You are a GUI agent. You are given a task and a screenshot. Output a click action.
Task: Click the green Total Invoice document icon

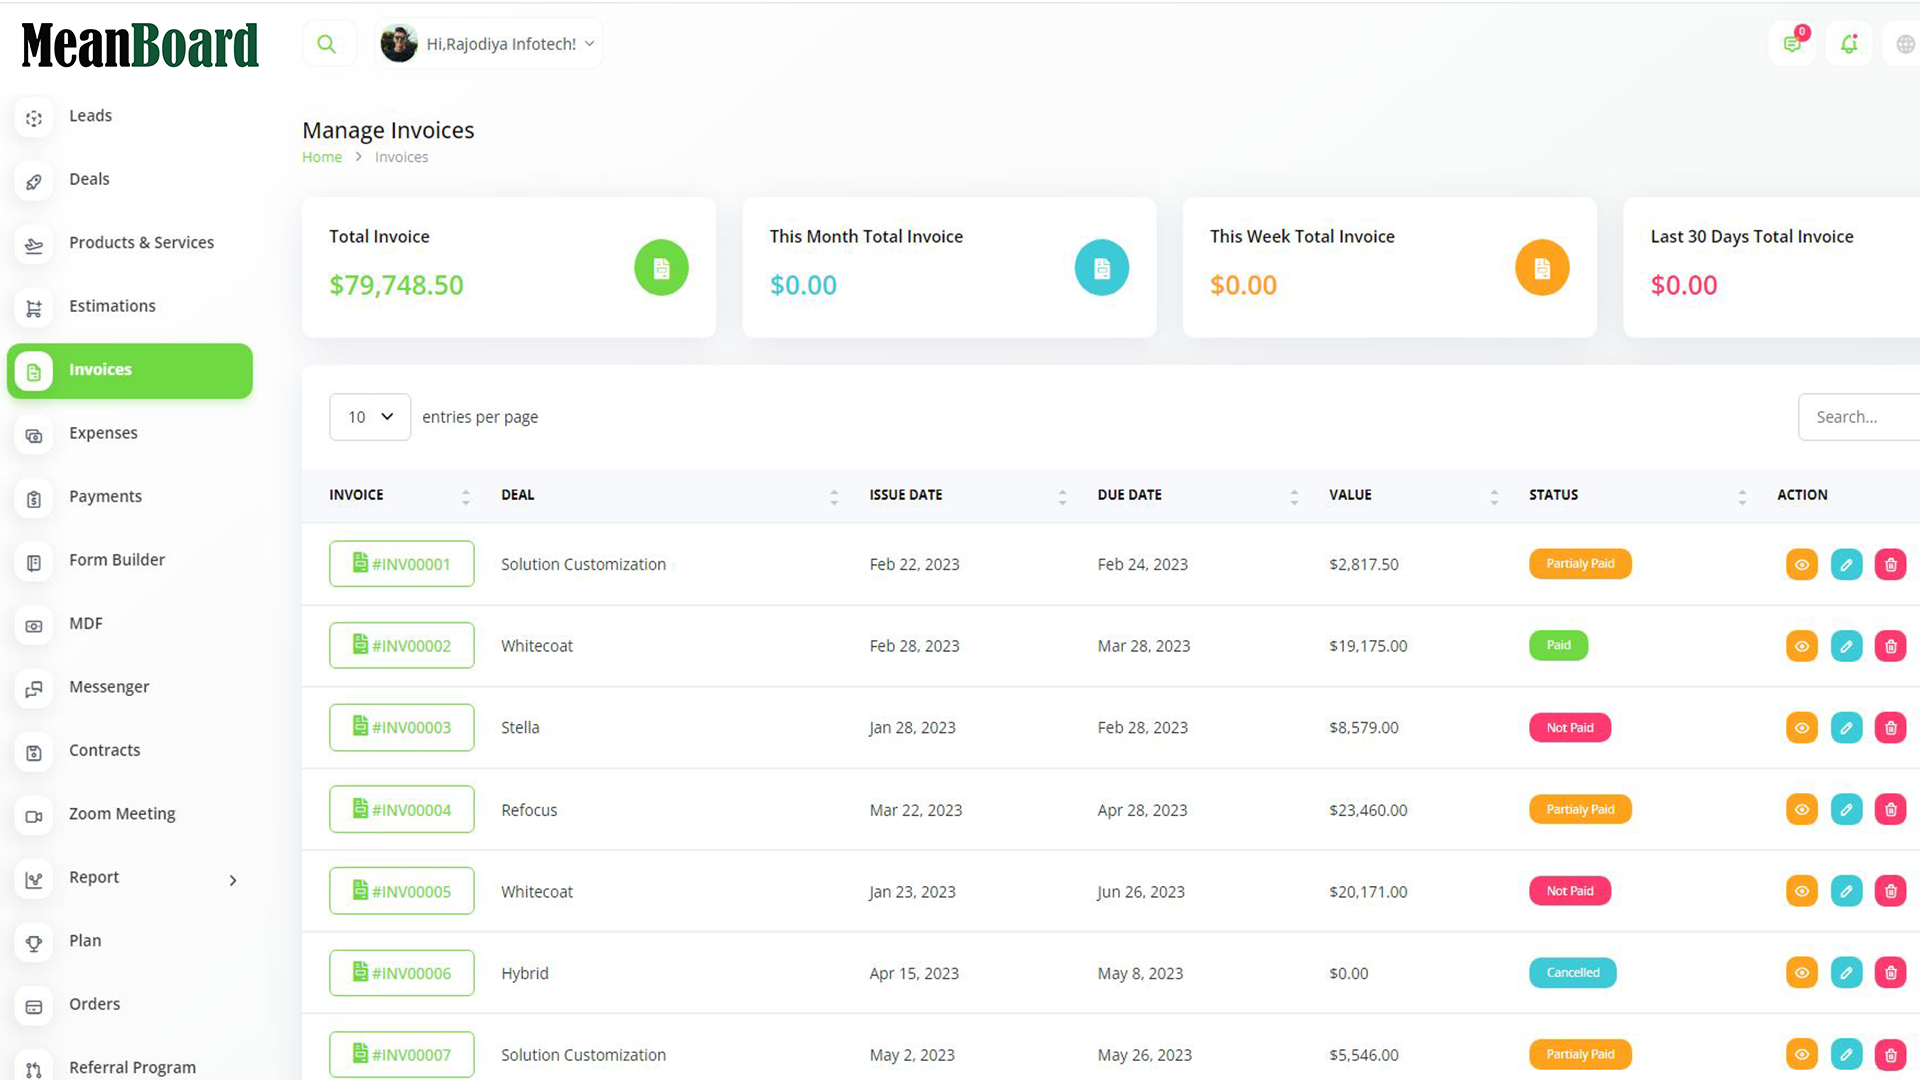pyautogui.click(x=661, y=268)
